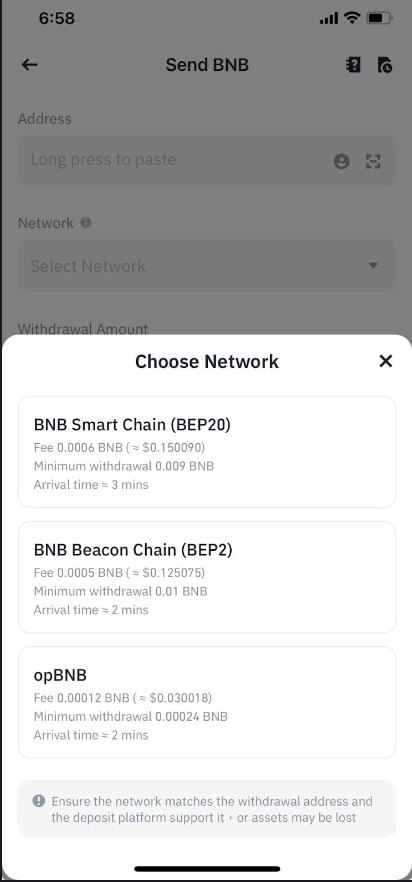Tap the home indicator bar
Screen dimensions: 412x882
tap(207, 869)
